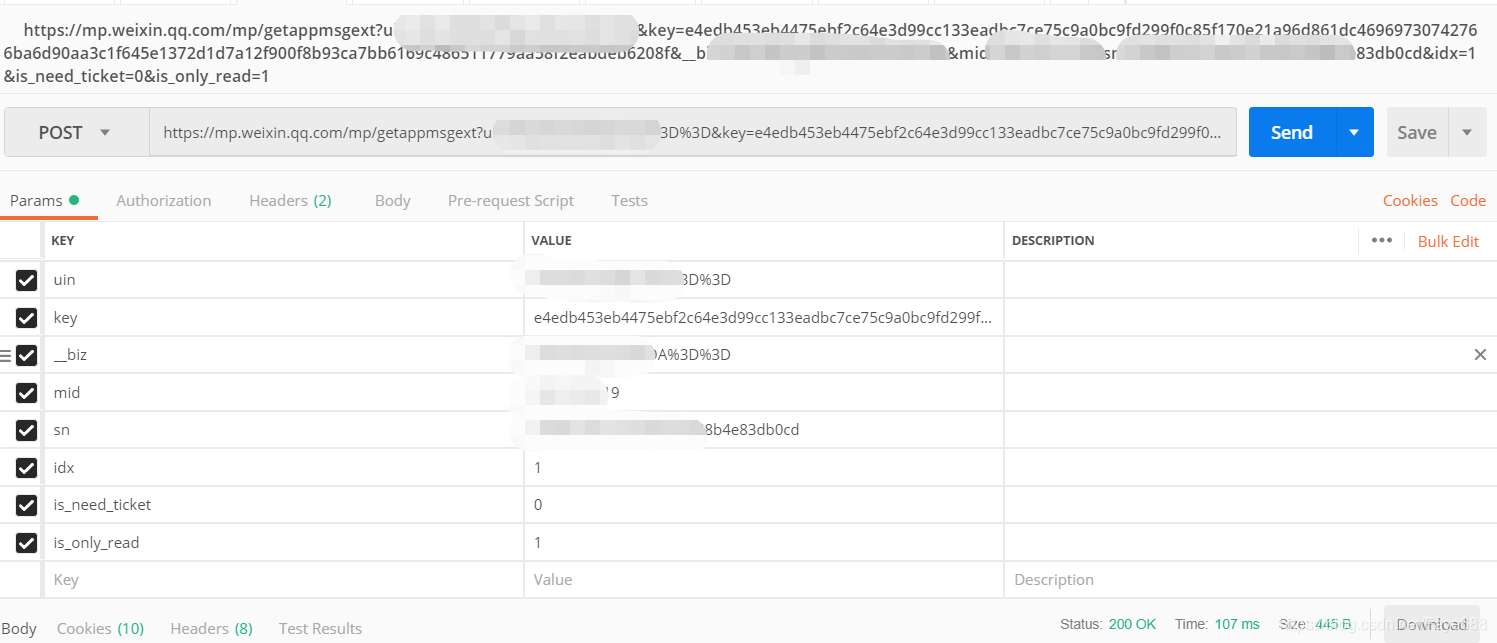Viewport: 1497px width, 643px height.
Task: Open the Tests tab
Action: point(629,200)
